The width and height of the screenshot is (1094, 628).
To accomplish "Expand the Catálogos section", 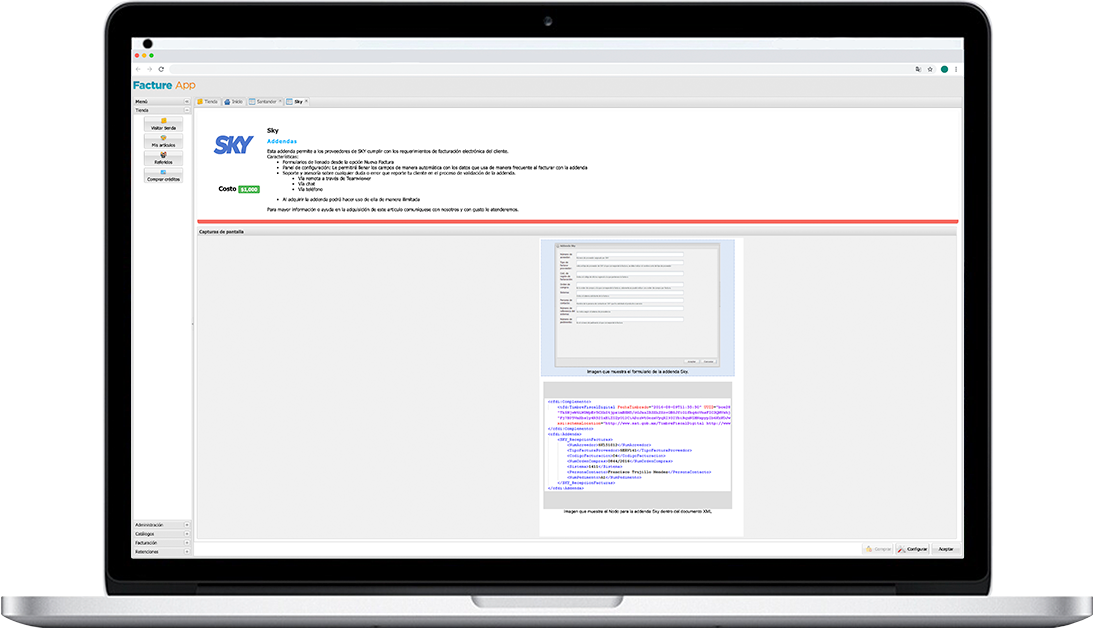I will [186, 533].
